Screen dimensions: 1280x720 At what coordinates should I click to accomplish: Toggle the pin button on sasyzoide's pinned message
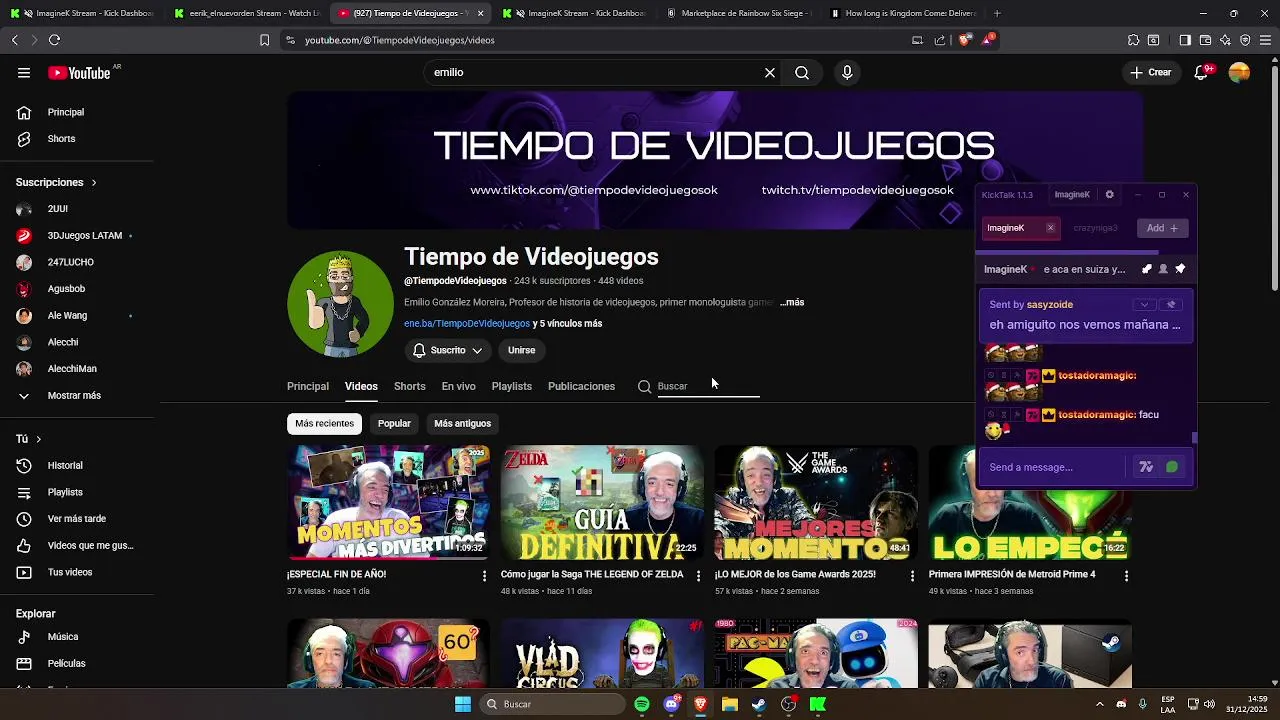(1171, 304)
